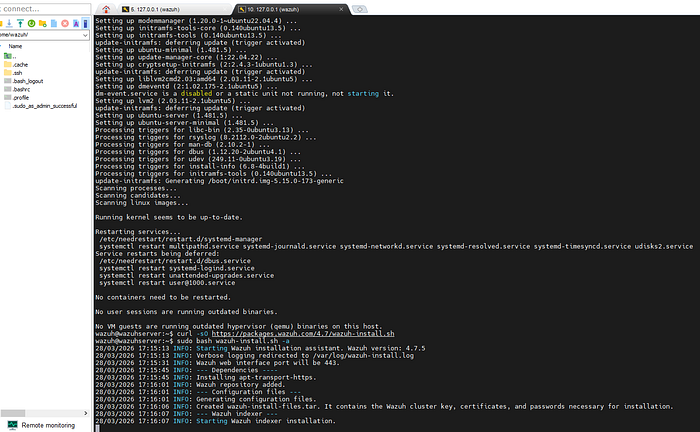Click the Remote monitoring chart icon

tap(12, 425)
